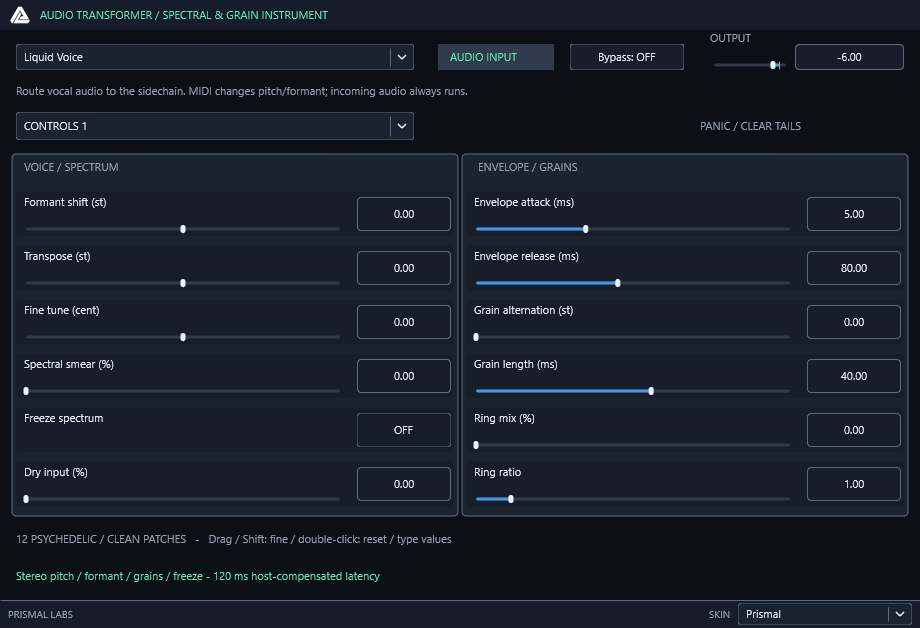
Task: Click the "12 PSYCHEDELIC / CLEAN PATCHES" text
Action: (x=101, y=539)
